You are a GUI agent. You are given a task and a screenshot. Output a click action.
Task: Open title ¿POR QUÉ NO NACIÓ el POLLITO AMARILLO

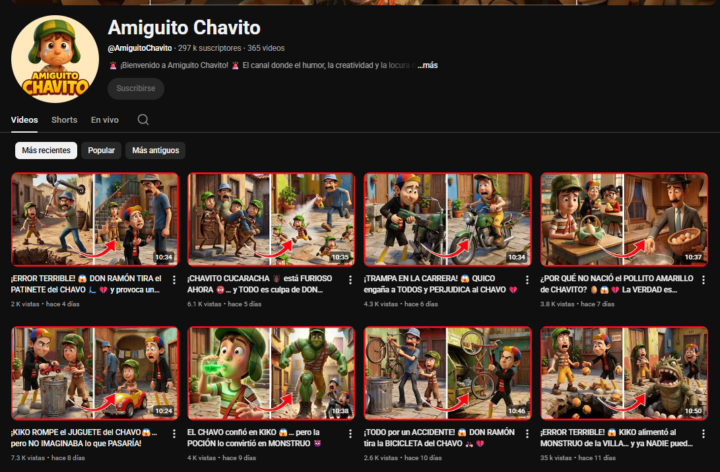tap(617, 284)
